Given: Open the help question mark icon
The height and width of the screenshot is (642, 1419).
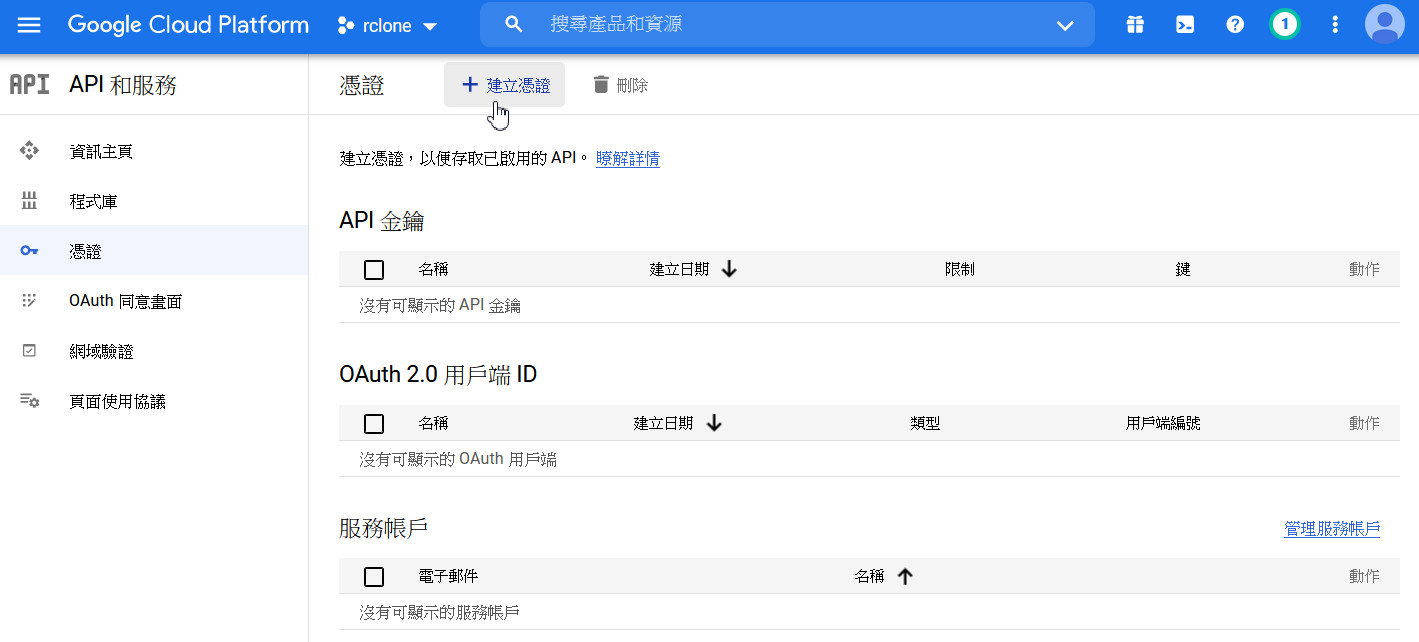Looking at the screenshot, I should pos(1235,25).
